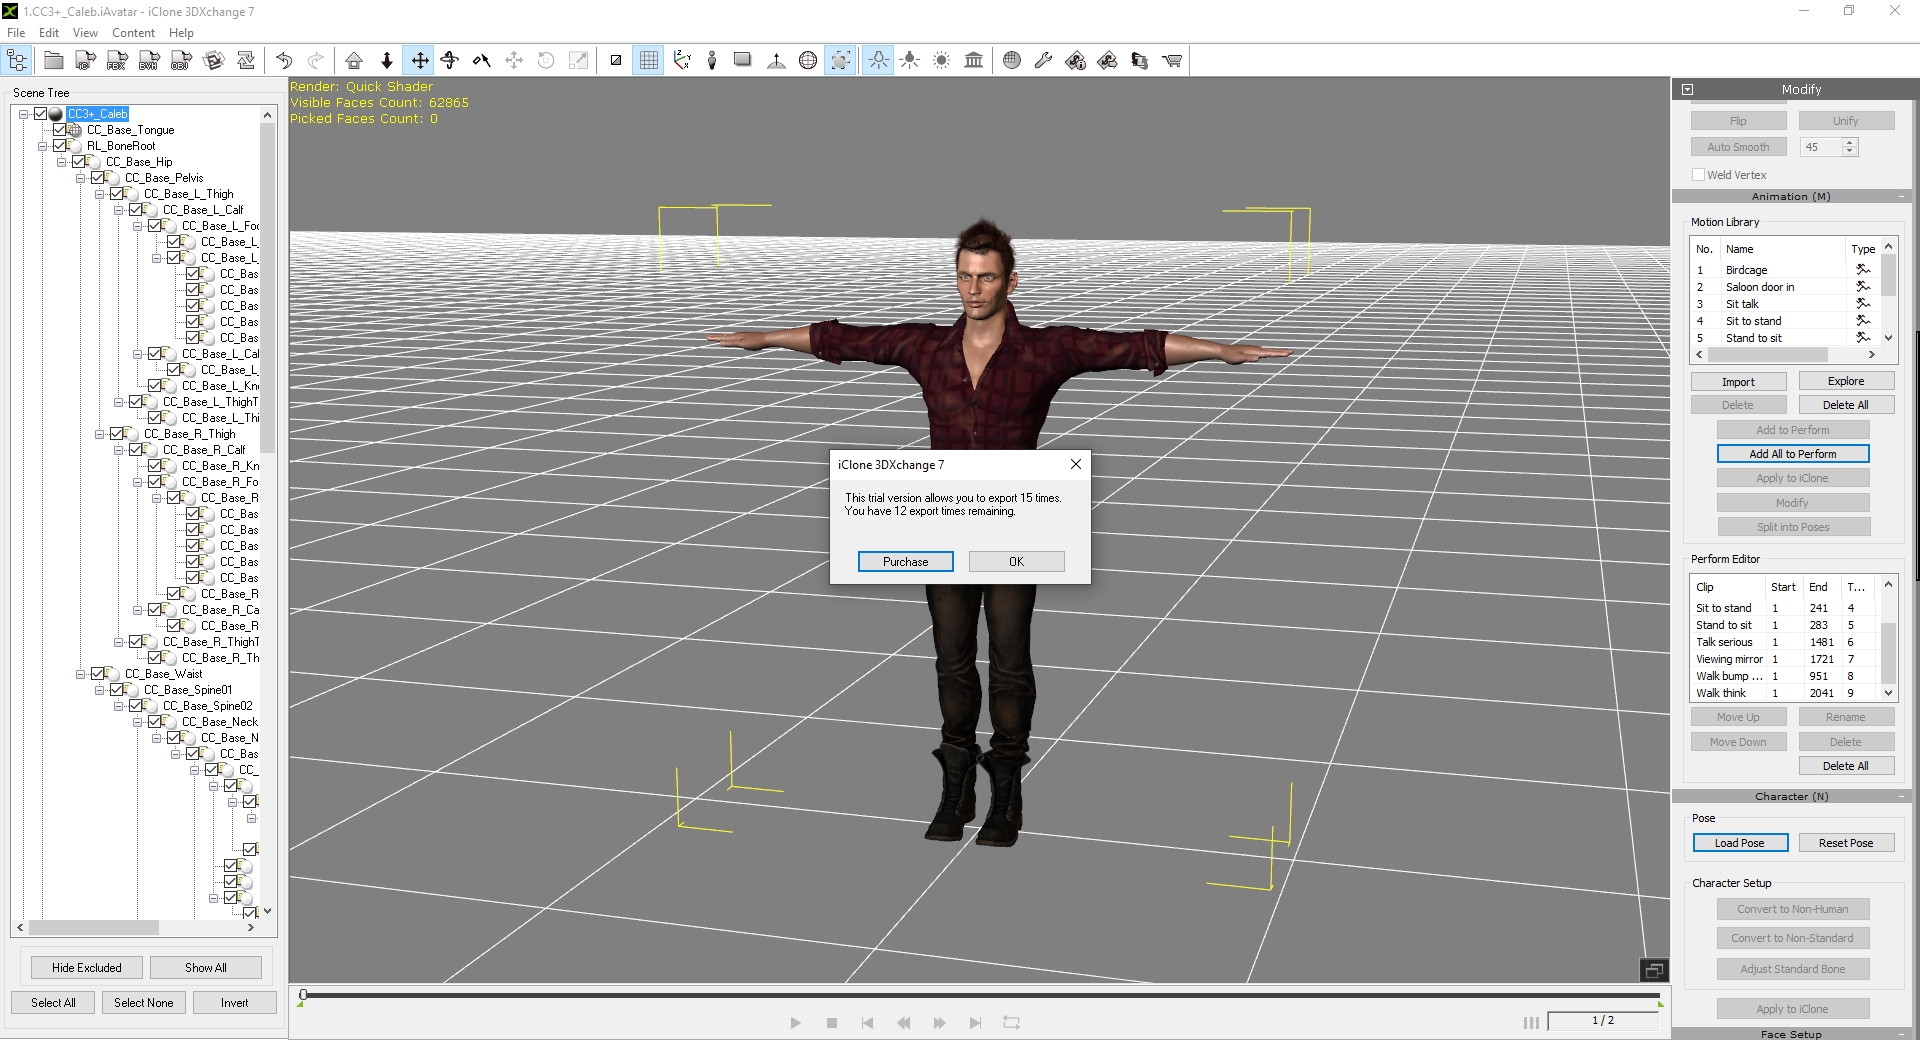Collapse the CC_Base_Pelvis tree node
The width and height of the screenshot is (1920, 1040).
pyautogui.click(x=81, y=178)
